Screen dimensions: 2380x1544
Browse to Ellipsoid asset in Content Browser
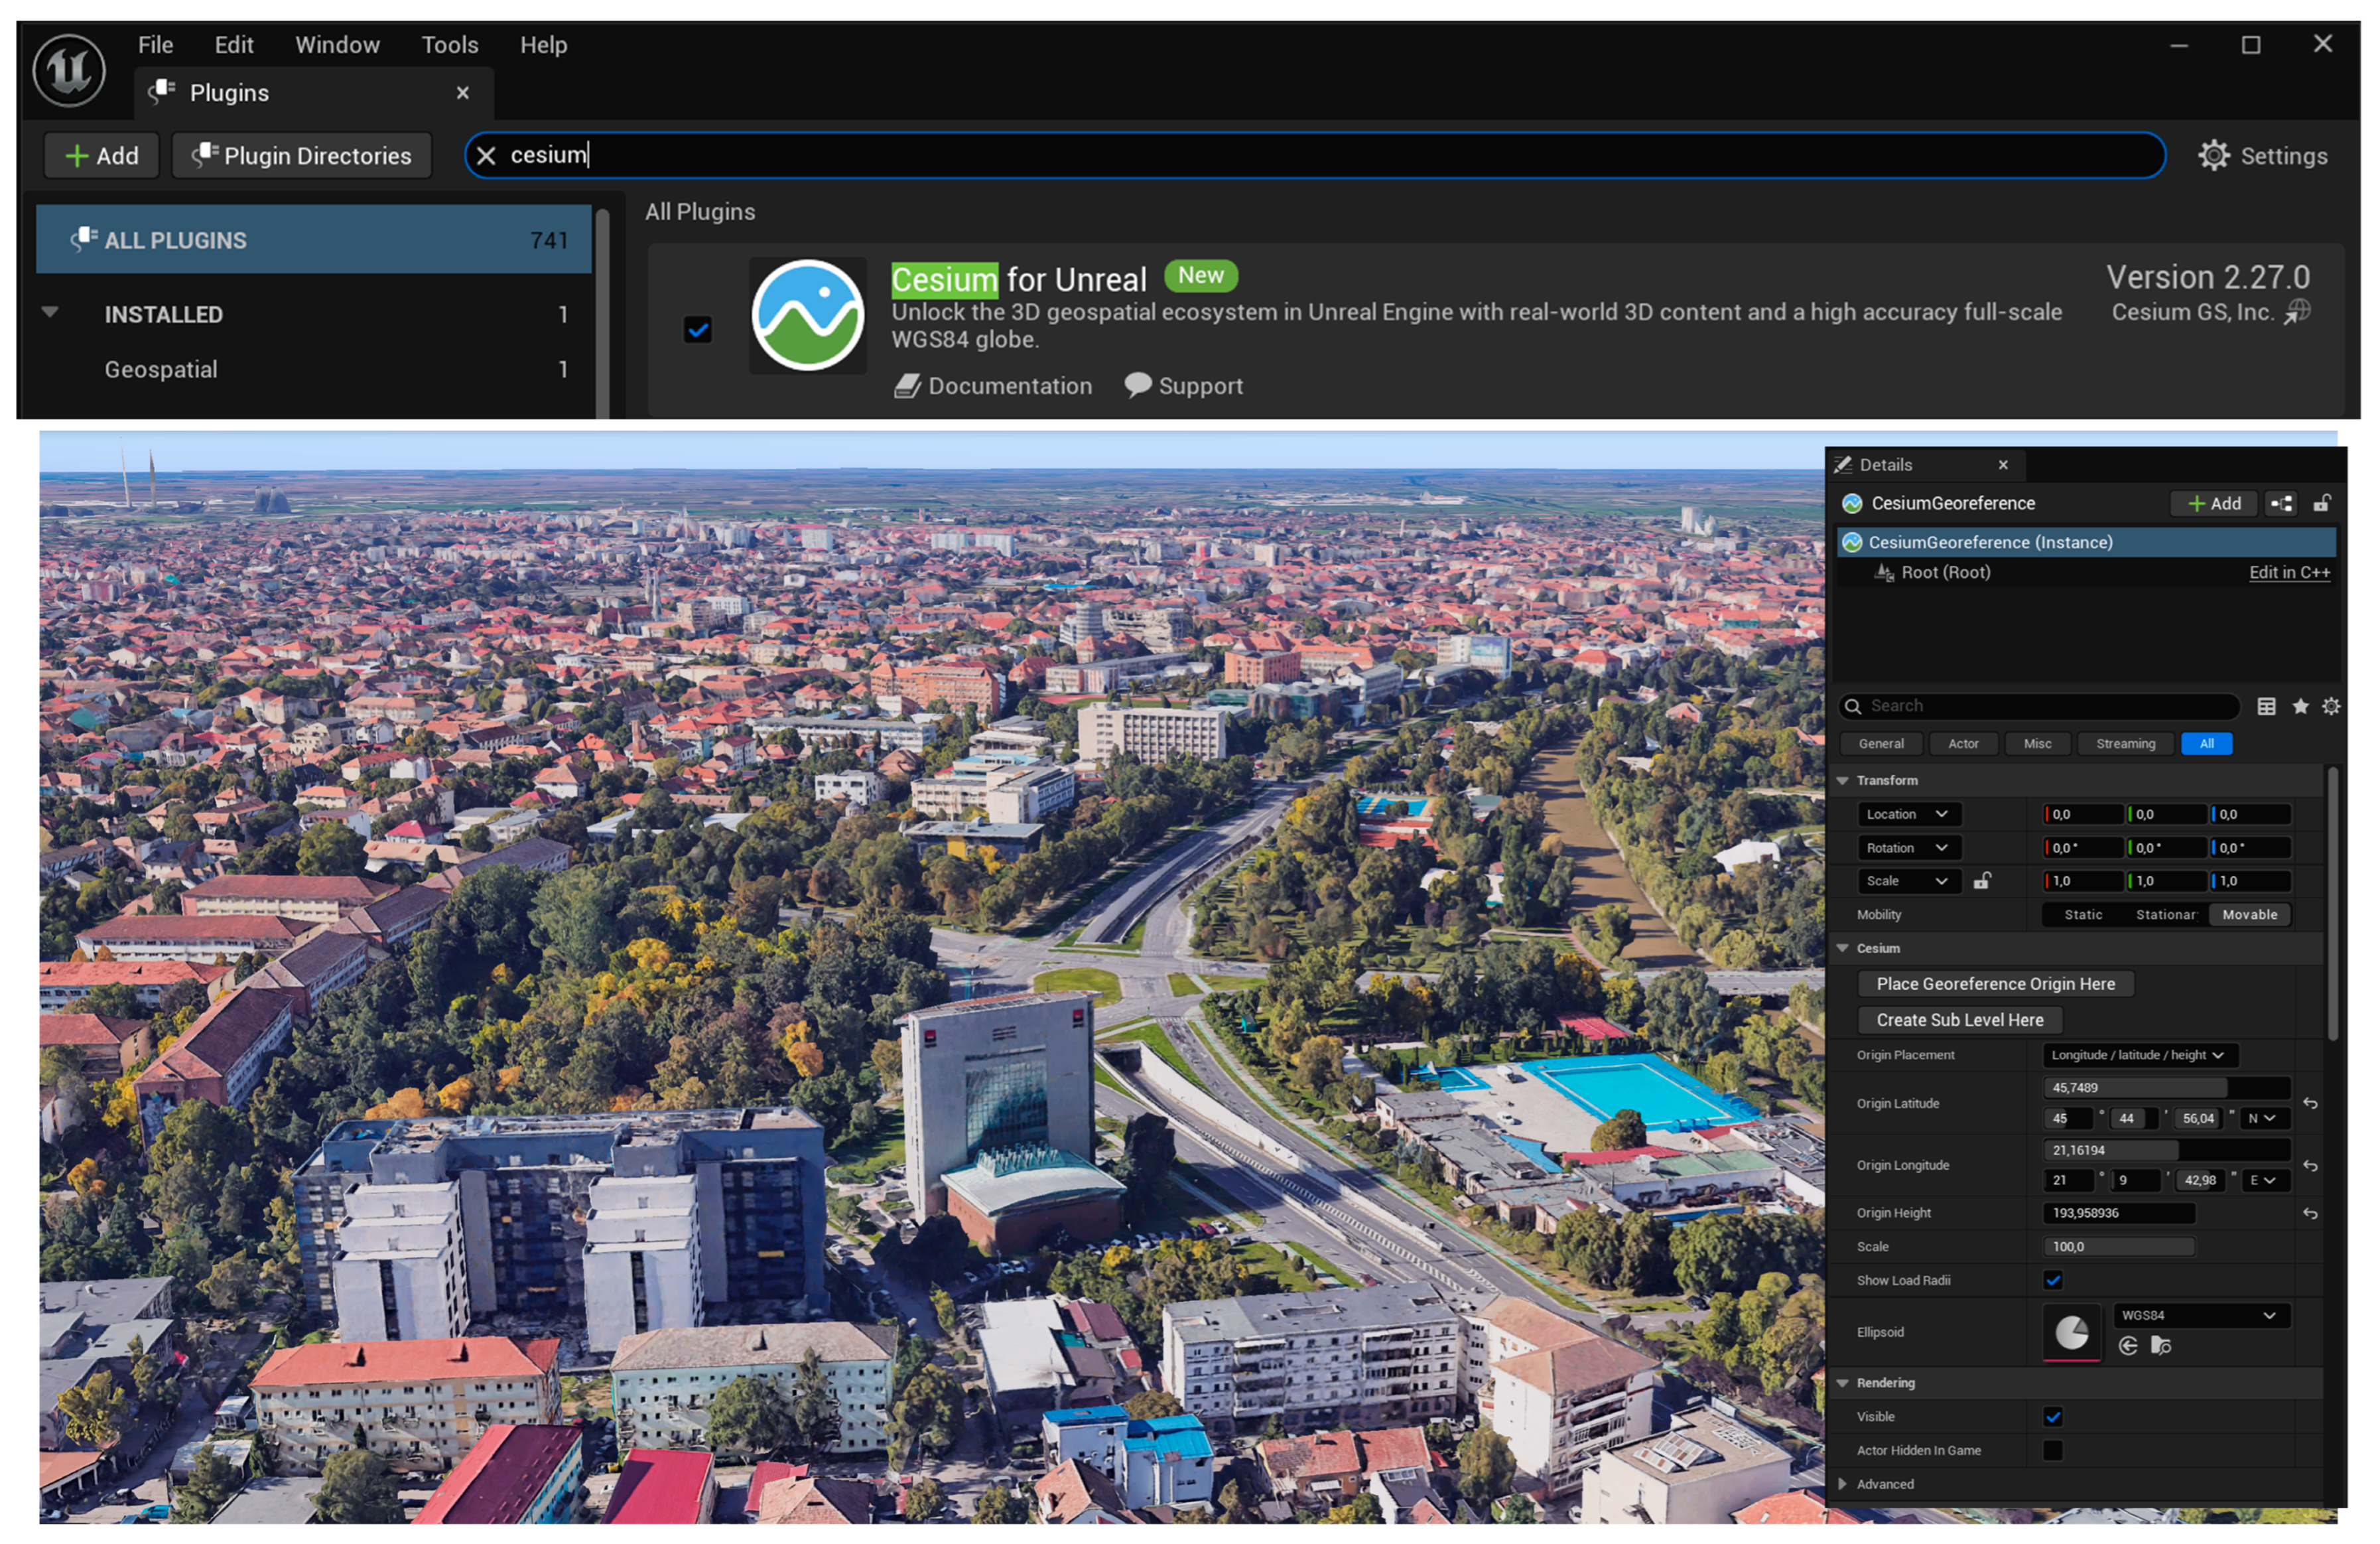pos(2161,1346)
